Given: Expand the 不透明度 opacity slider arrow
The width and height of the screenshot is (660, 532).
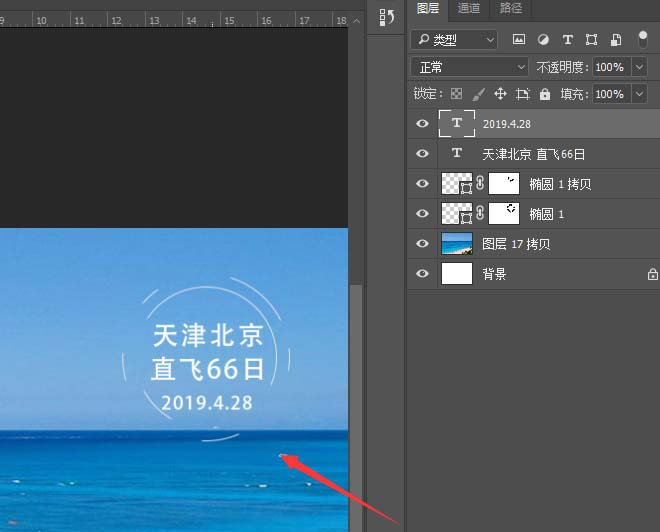Looking at the screenshot, I should point(639,67).
